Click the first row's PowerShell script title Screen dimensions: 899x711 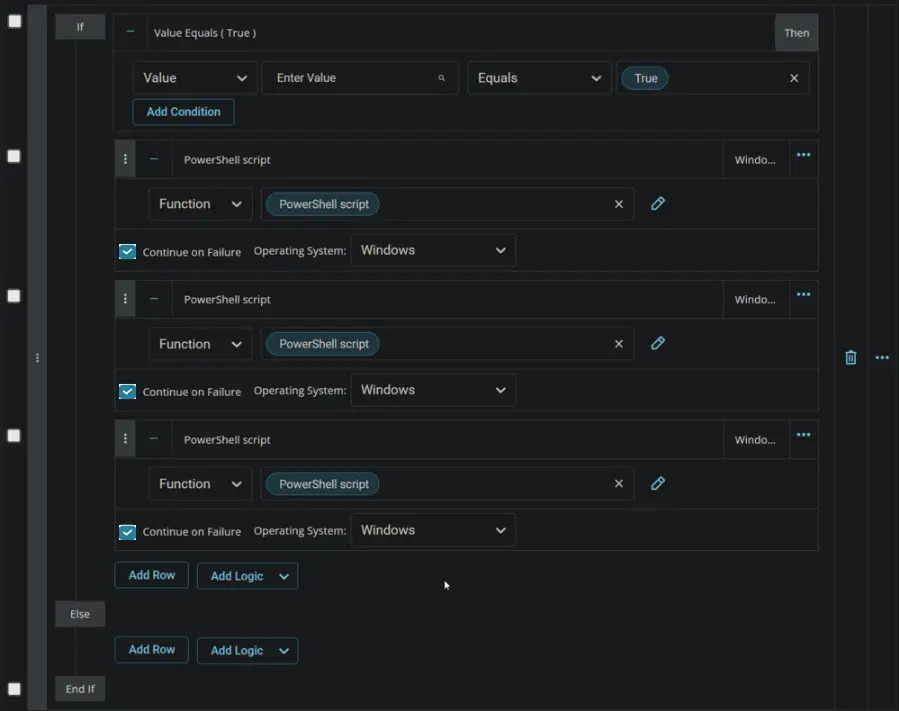pyautogui.click(x=227, y=160)
